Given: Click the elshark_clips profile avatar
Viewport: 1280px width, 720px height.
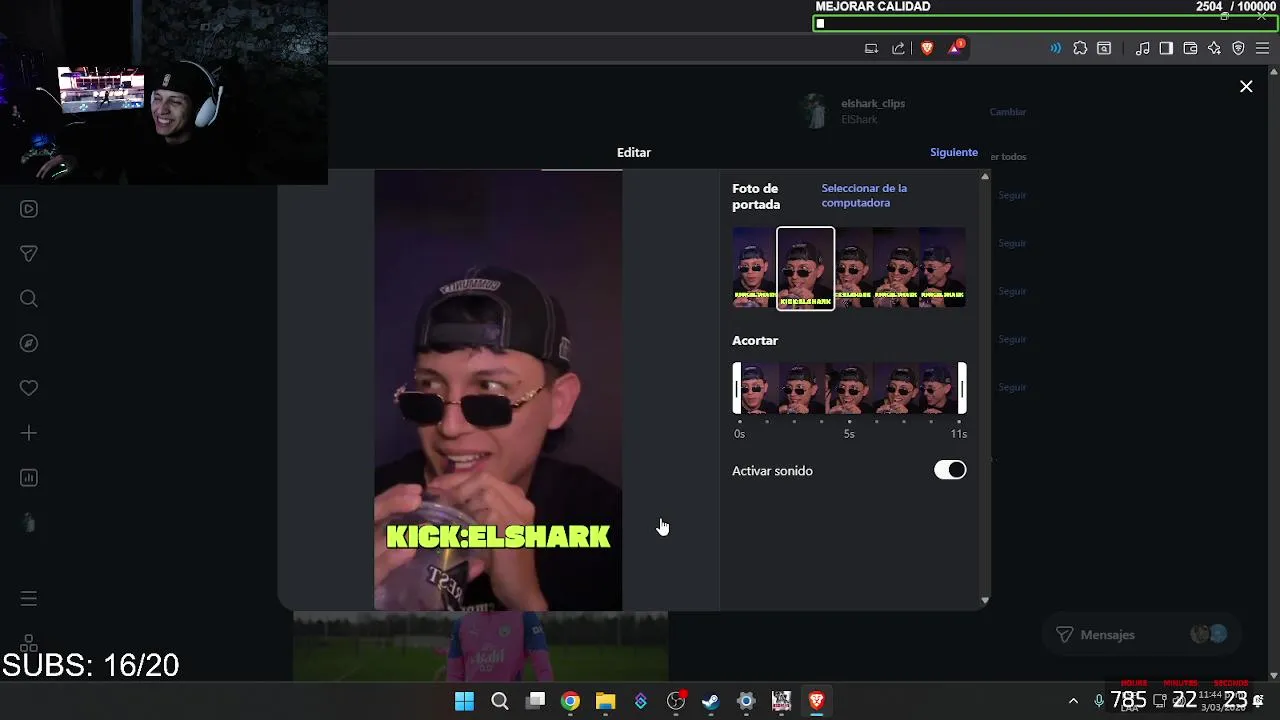Looking at the screenshot, I should (816, 111).
